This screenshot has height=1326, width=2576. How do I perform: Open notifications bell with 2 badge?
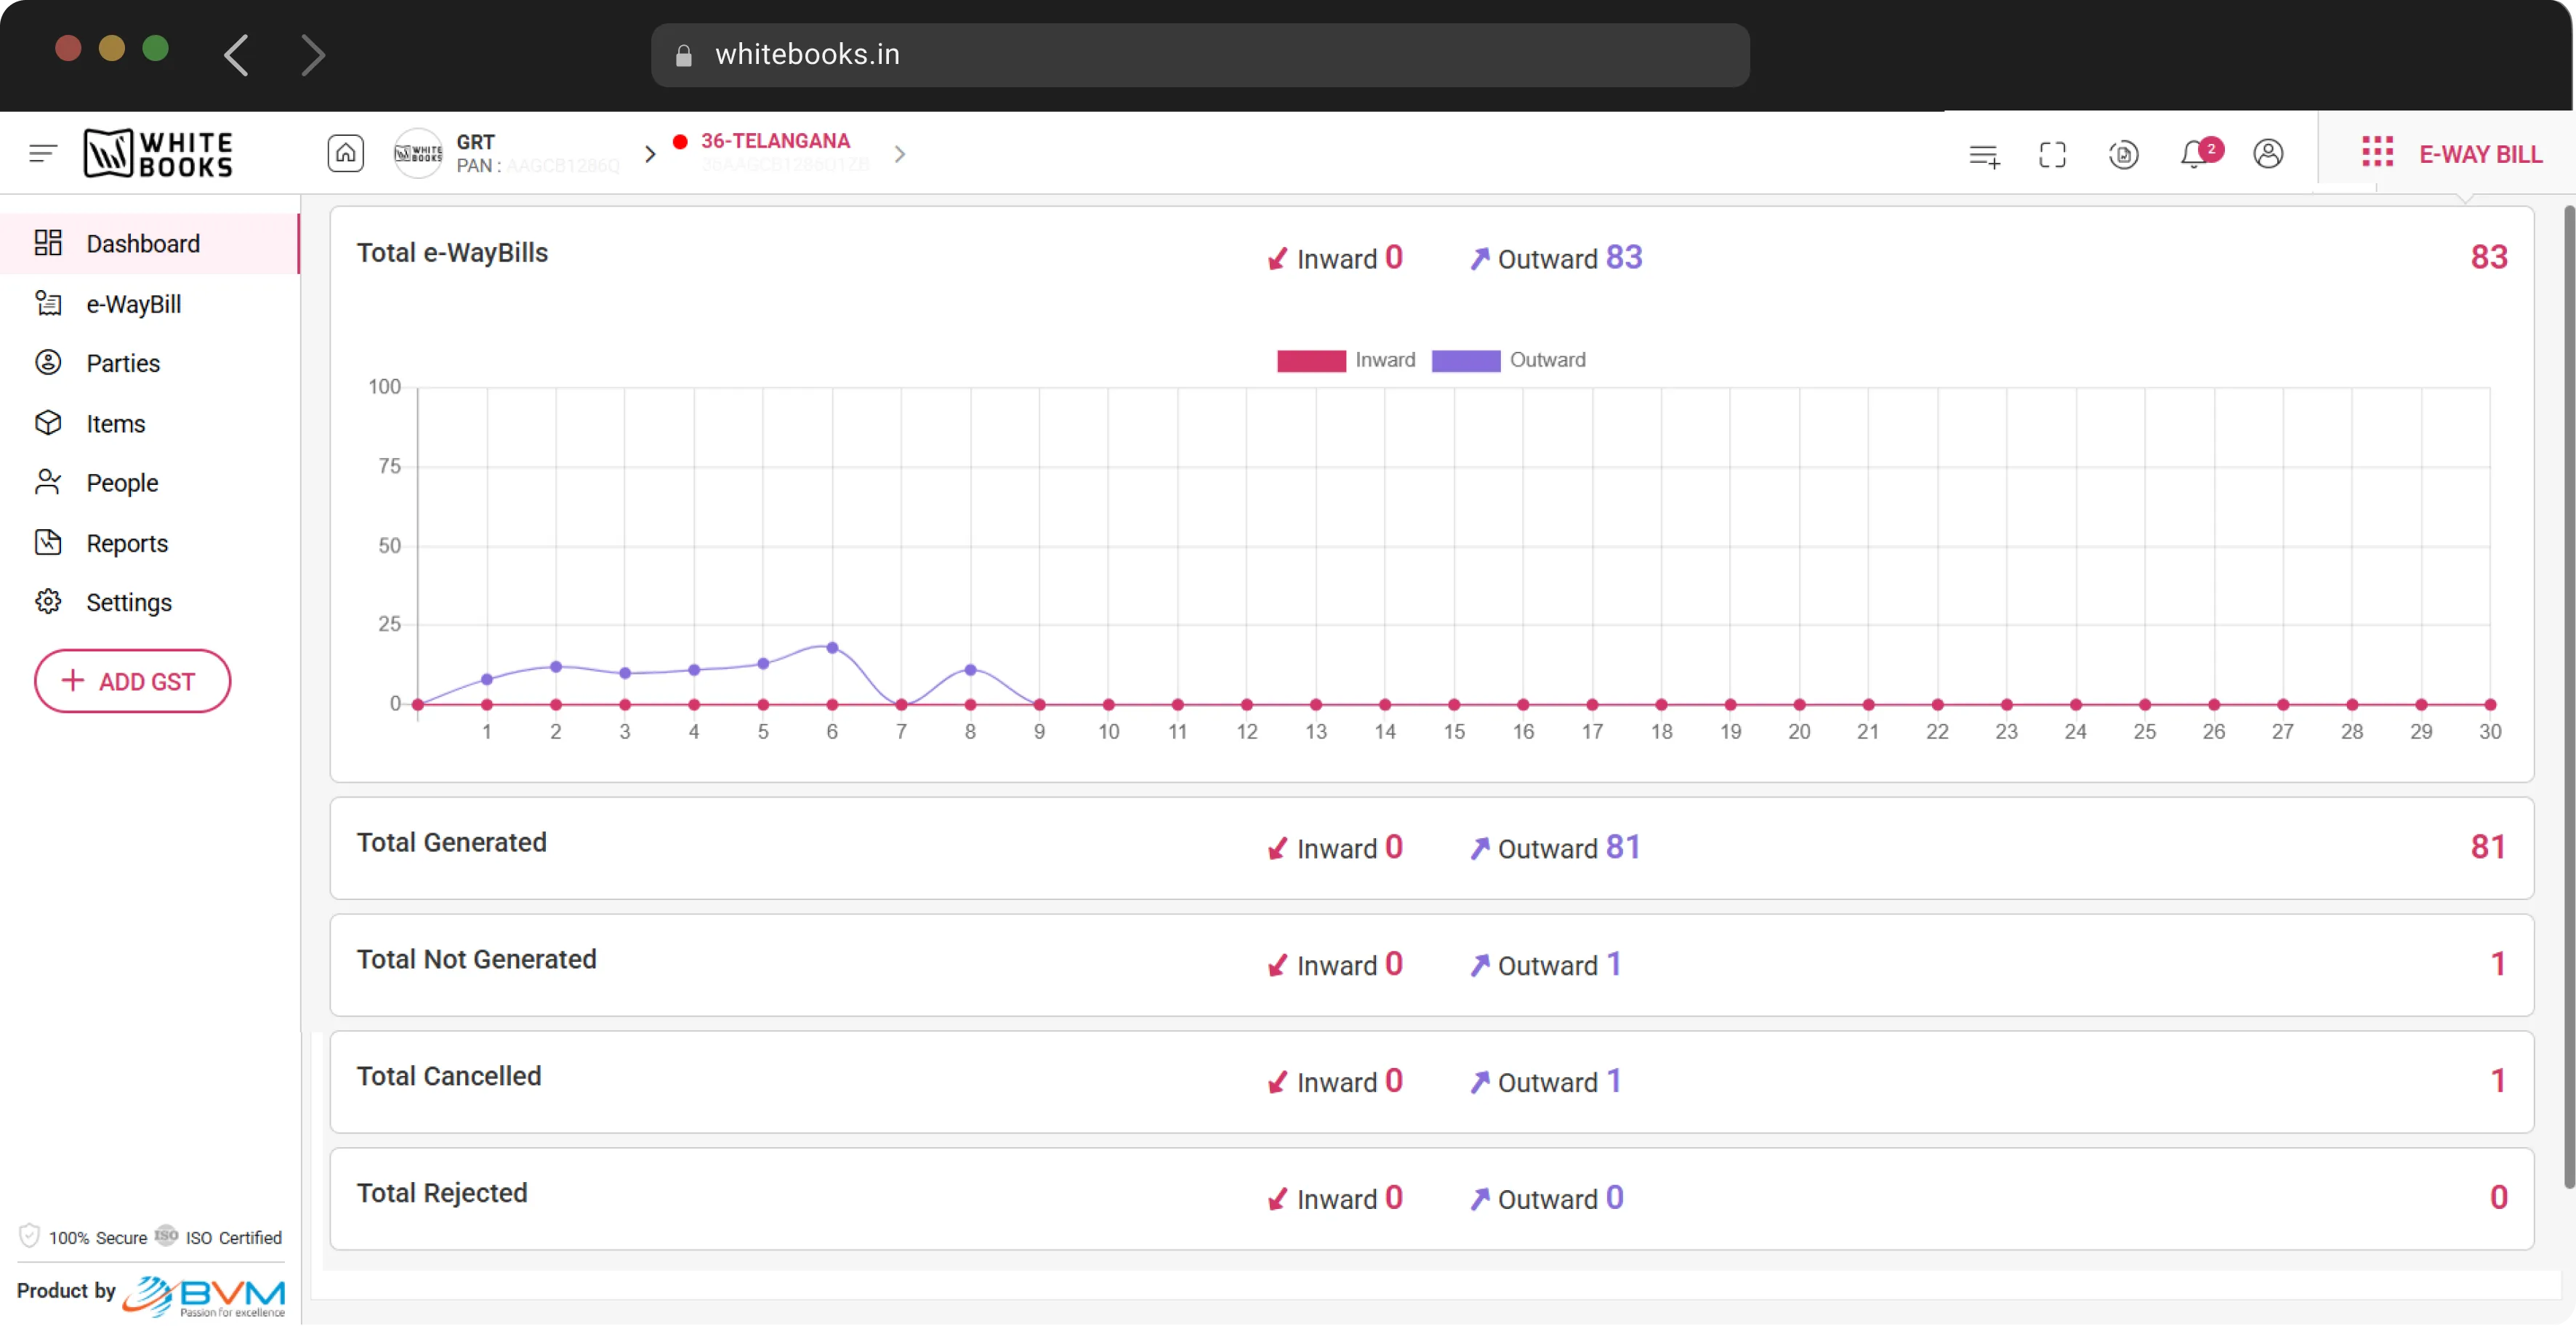click(x=2200, y=154)
